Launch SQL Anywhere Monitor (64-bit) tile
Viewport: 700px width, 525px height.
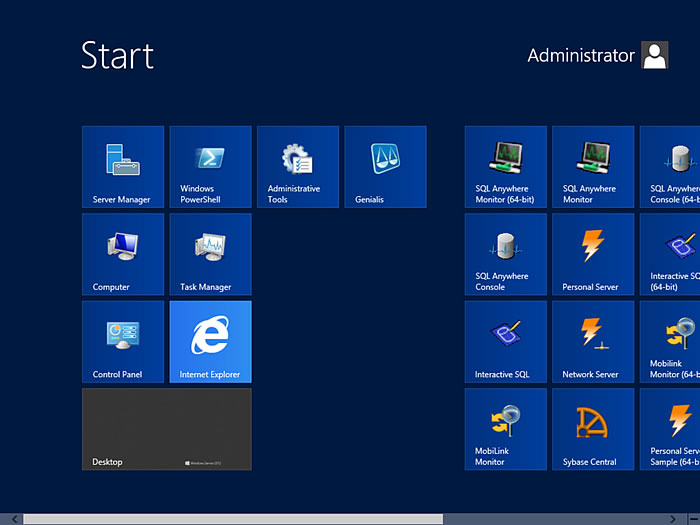tap(505, 167)
